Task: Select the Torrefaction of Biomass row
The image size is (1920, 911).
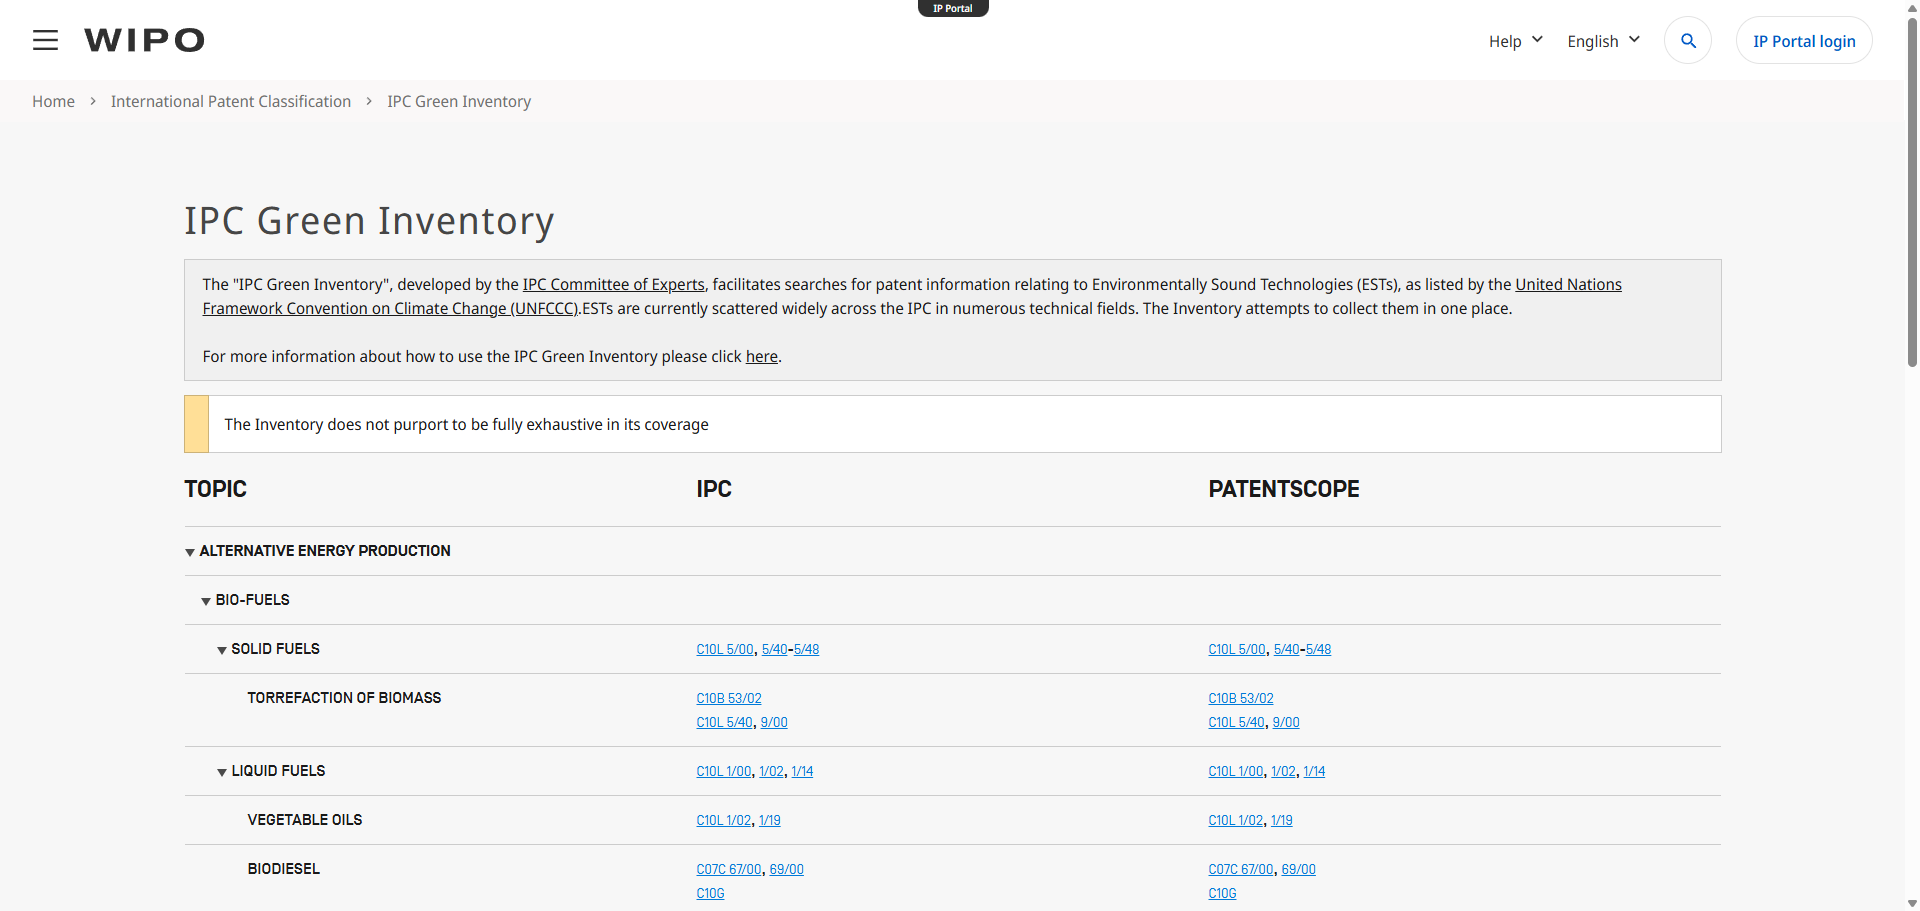Action: click(344, 698)
